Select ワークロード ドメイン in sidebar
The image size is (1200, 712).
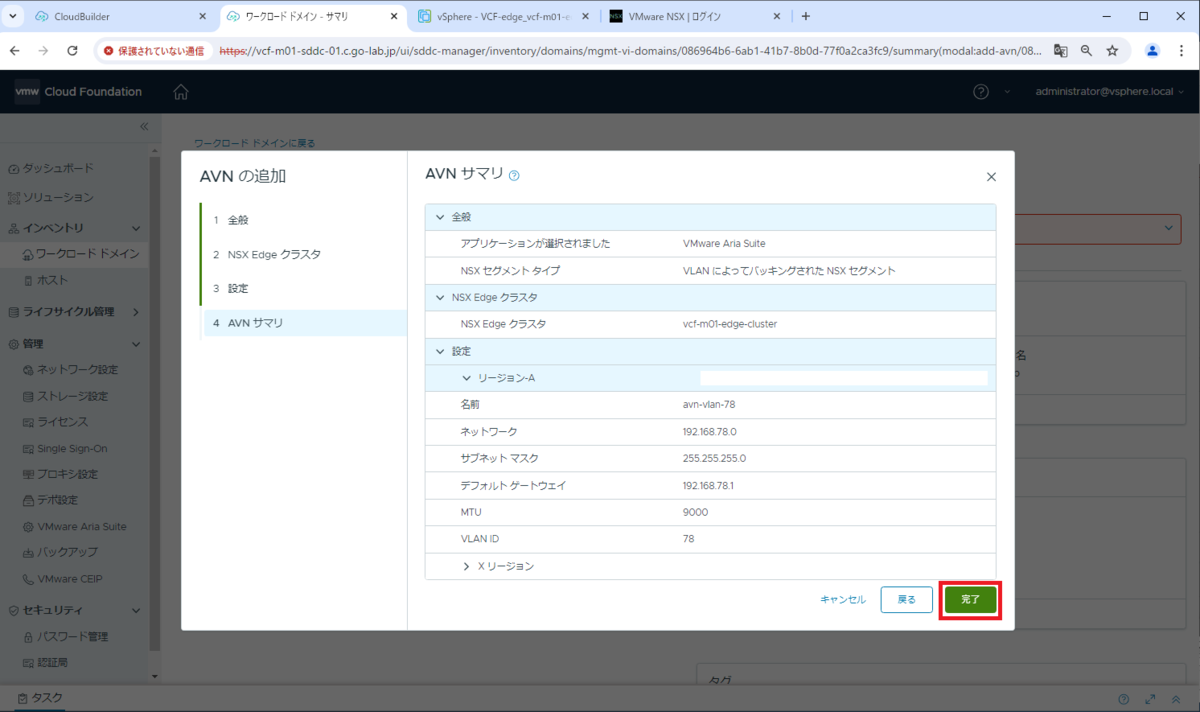pos(87,254)
